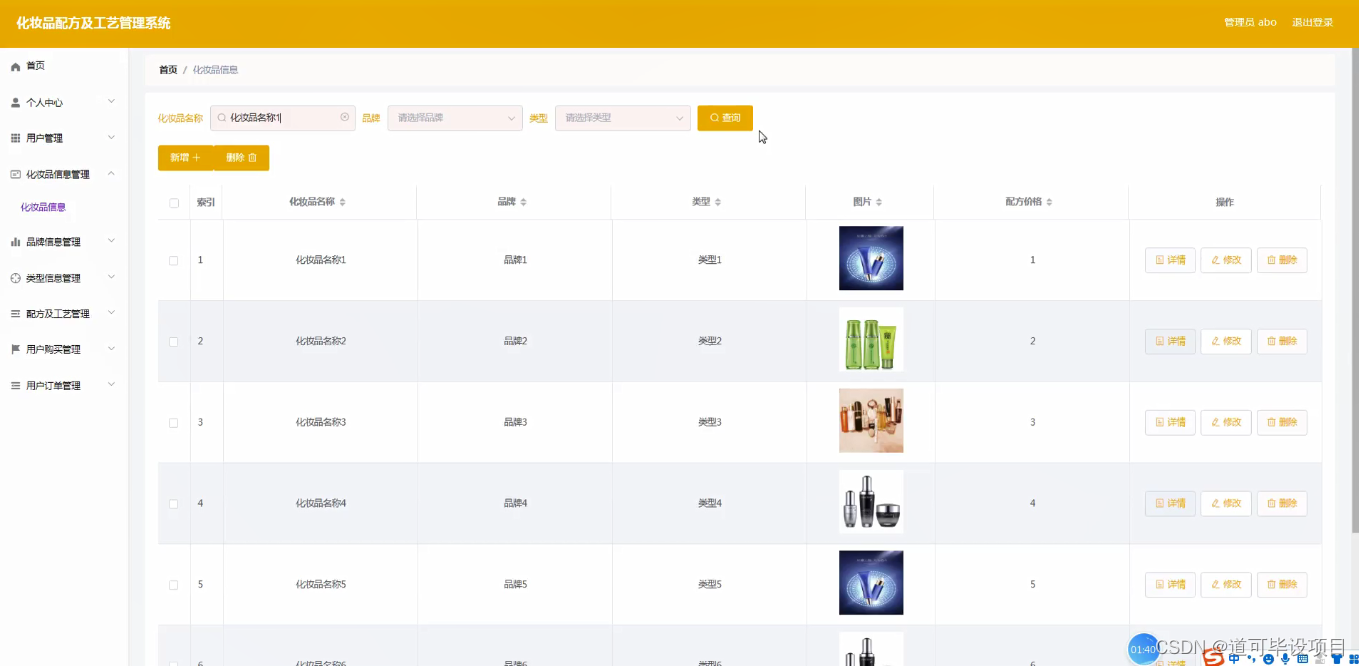This screenshot has height=666, width=1359.
Task: Click the flag icon beside 用户购买管理
Action: tap(15, 350)
